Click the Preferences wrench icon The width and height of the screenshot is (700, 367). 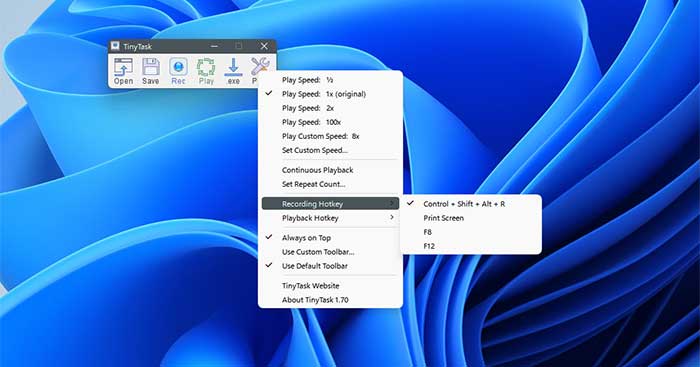click(x=260, y=67)
